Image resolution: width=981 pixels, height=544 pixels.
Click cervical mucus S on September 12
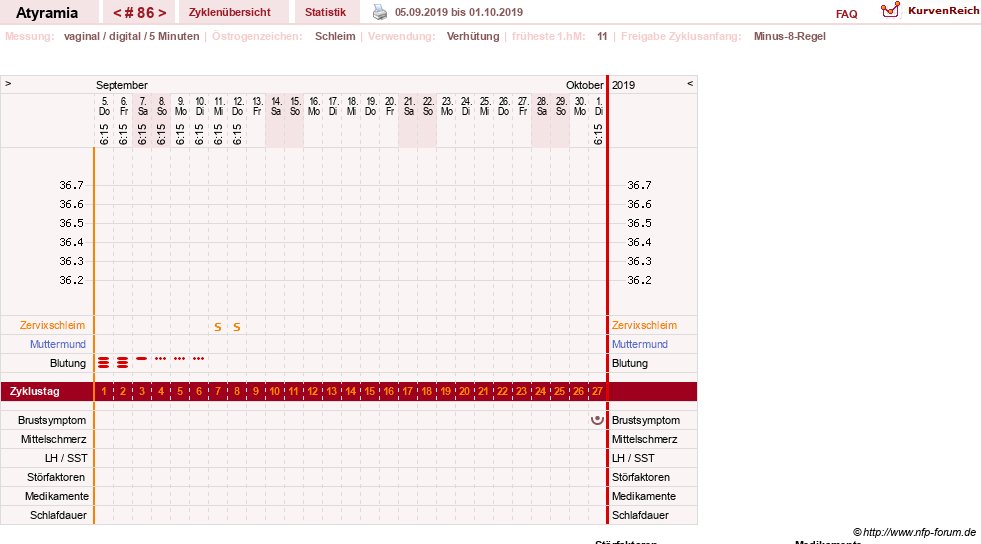coord(236,327)
